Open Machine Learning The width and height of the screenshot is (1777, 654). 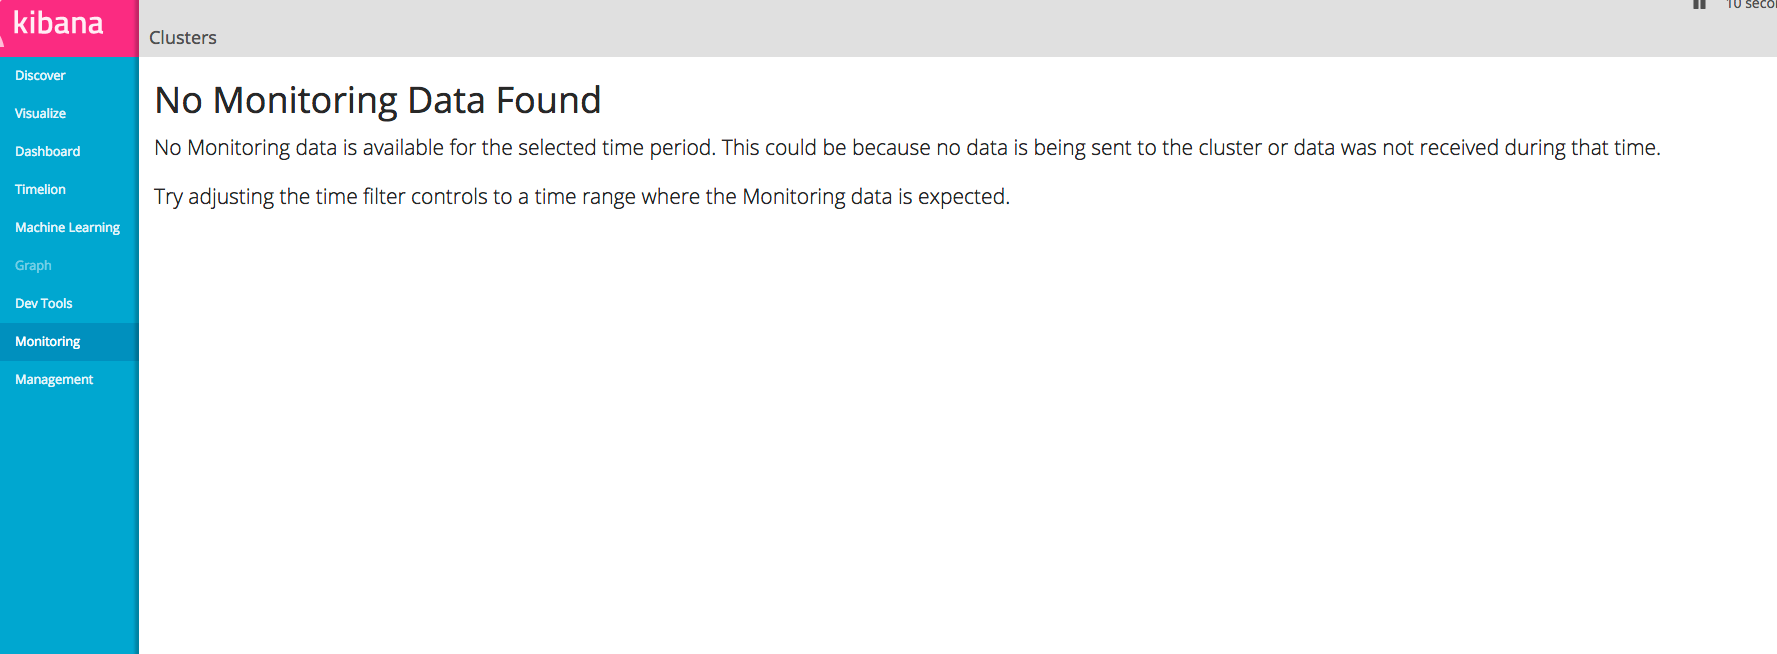pyautogui.click(x=69, y=228)
